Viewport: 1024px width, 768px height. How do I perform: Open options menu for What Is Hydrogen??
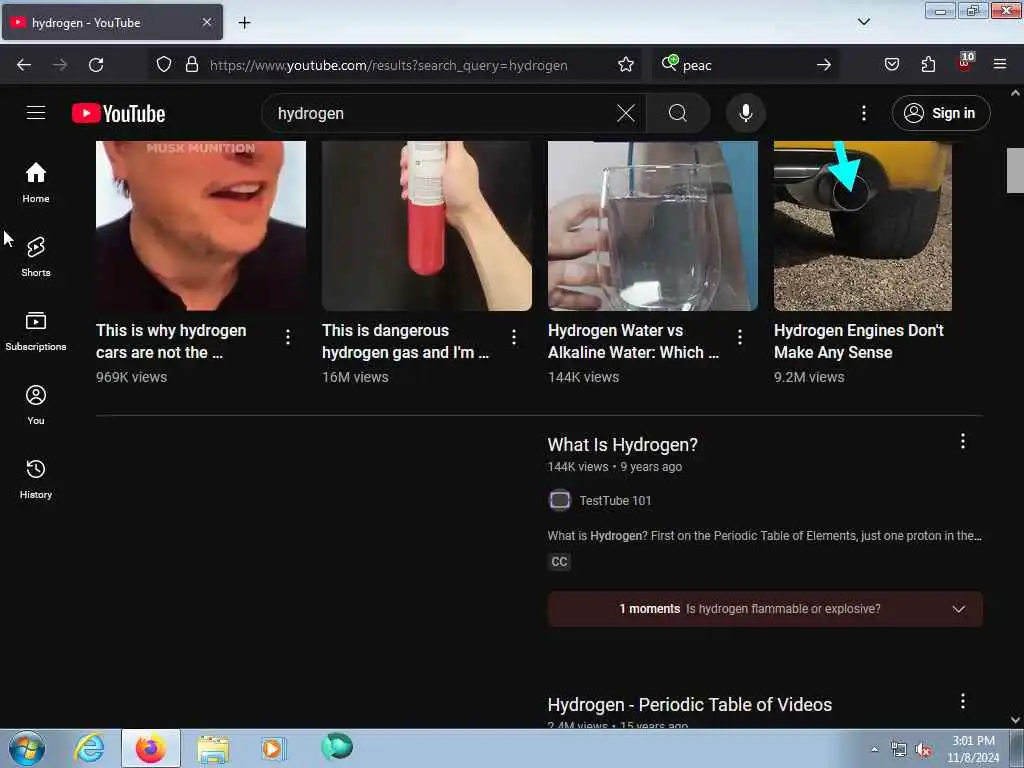point(962,441)
